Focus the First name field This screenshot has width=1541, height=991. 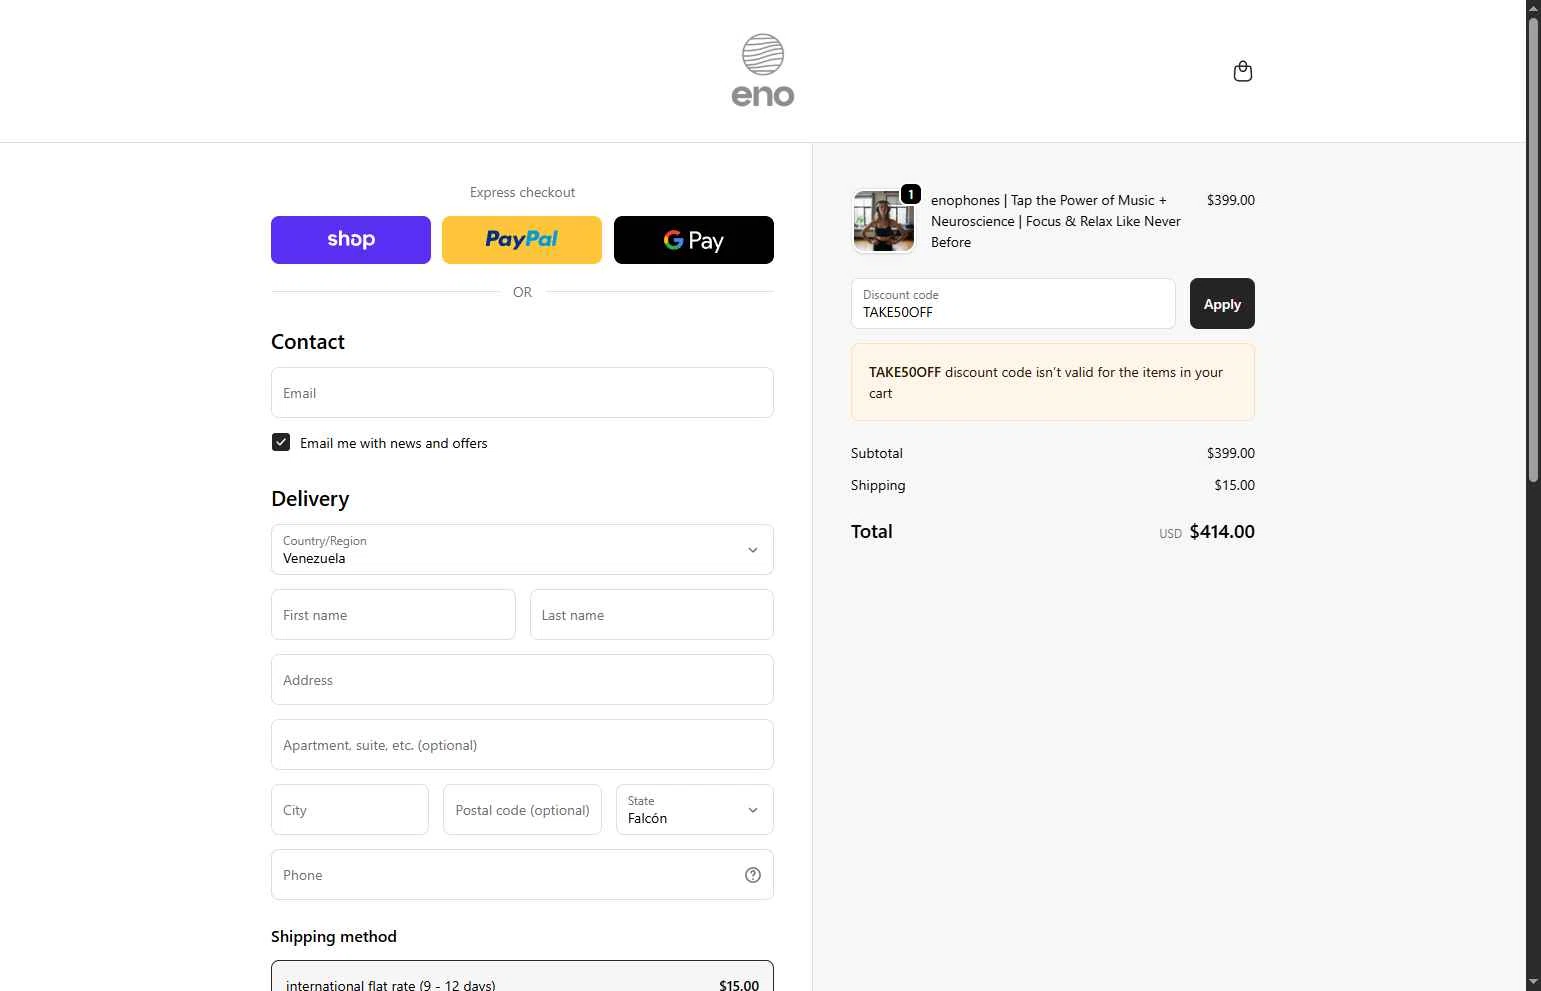[393, 615]
